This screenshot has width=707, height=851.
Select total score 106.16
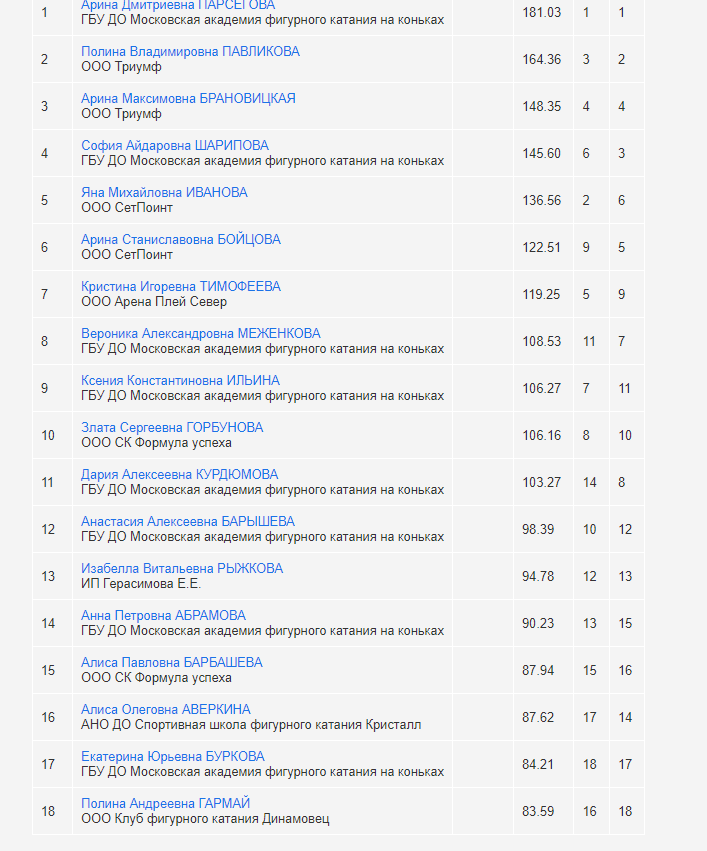[x=542, y=435]
